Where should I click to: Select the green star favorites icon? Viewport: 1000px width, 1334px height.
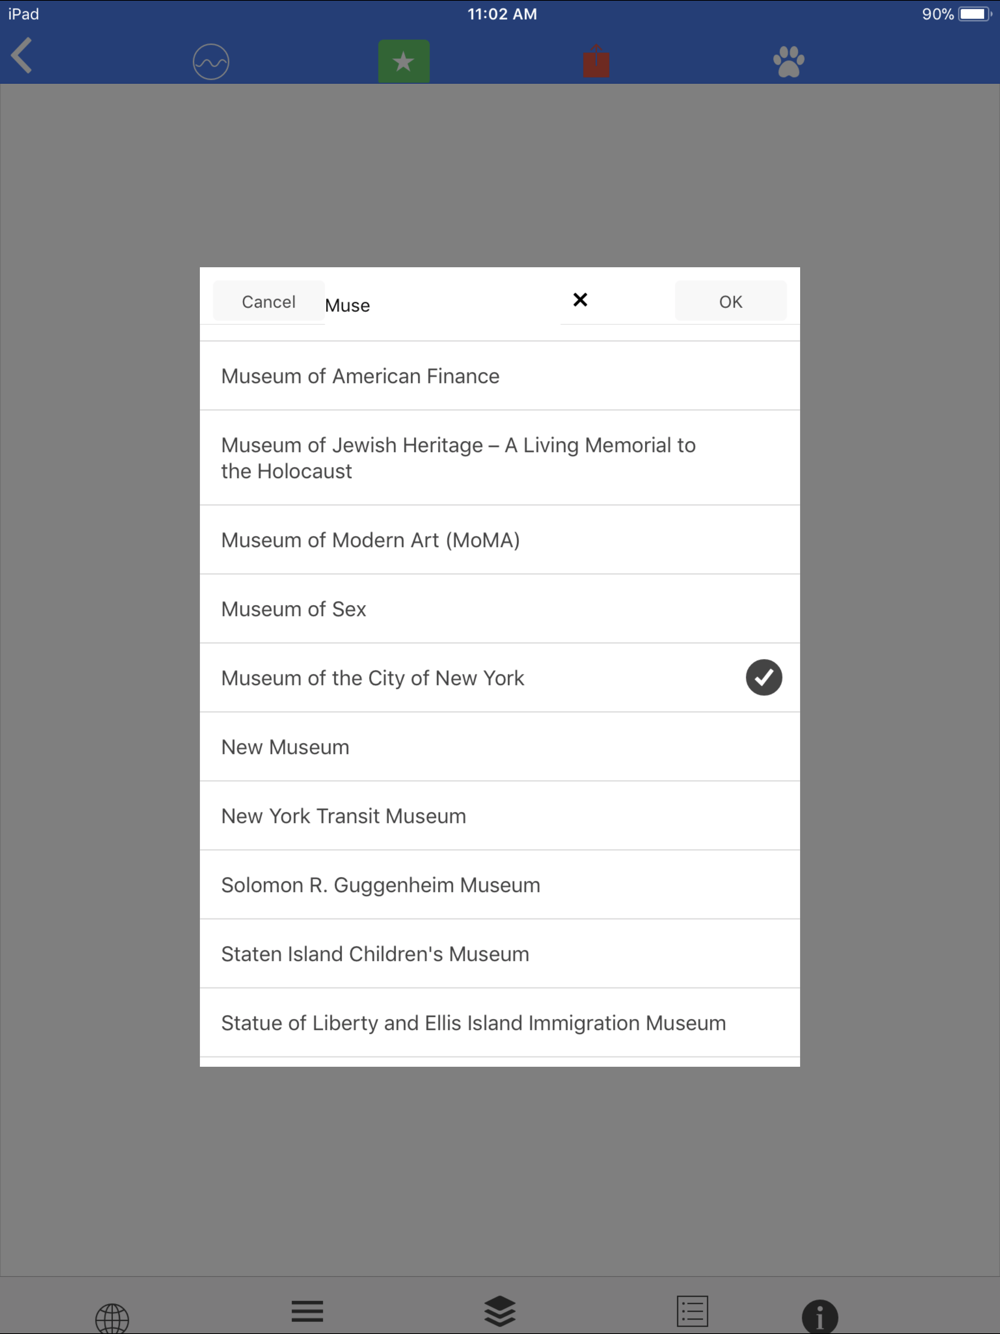pyautogui.click(x=404, y=62)
